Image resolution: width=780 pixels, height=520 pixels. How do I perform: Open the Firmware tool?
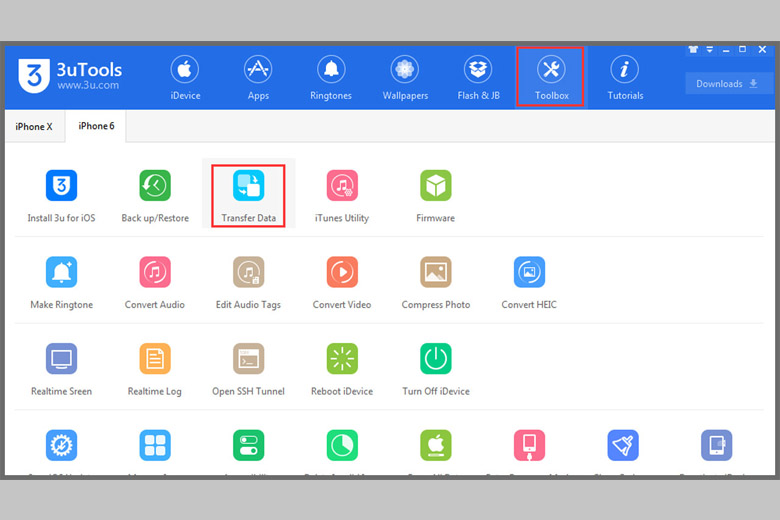click(x=435, y=196)
